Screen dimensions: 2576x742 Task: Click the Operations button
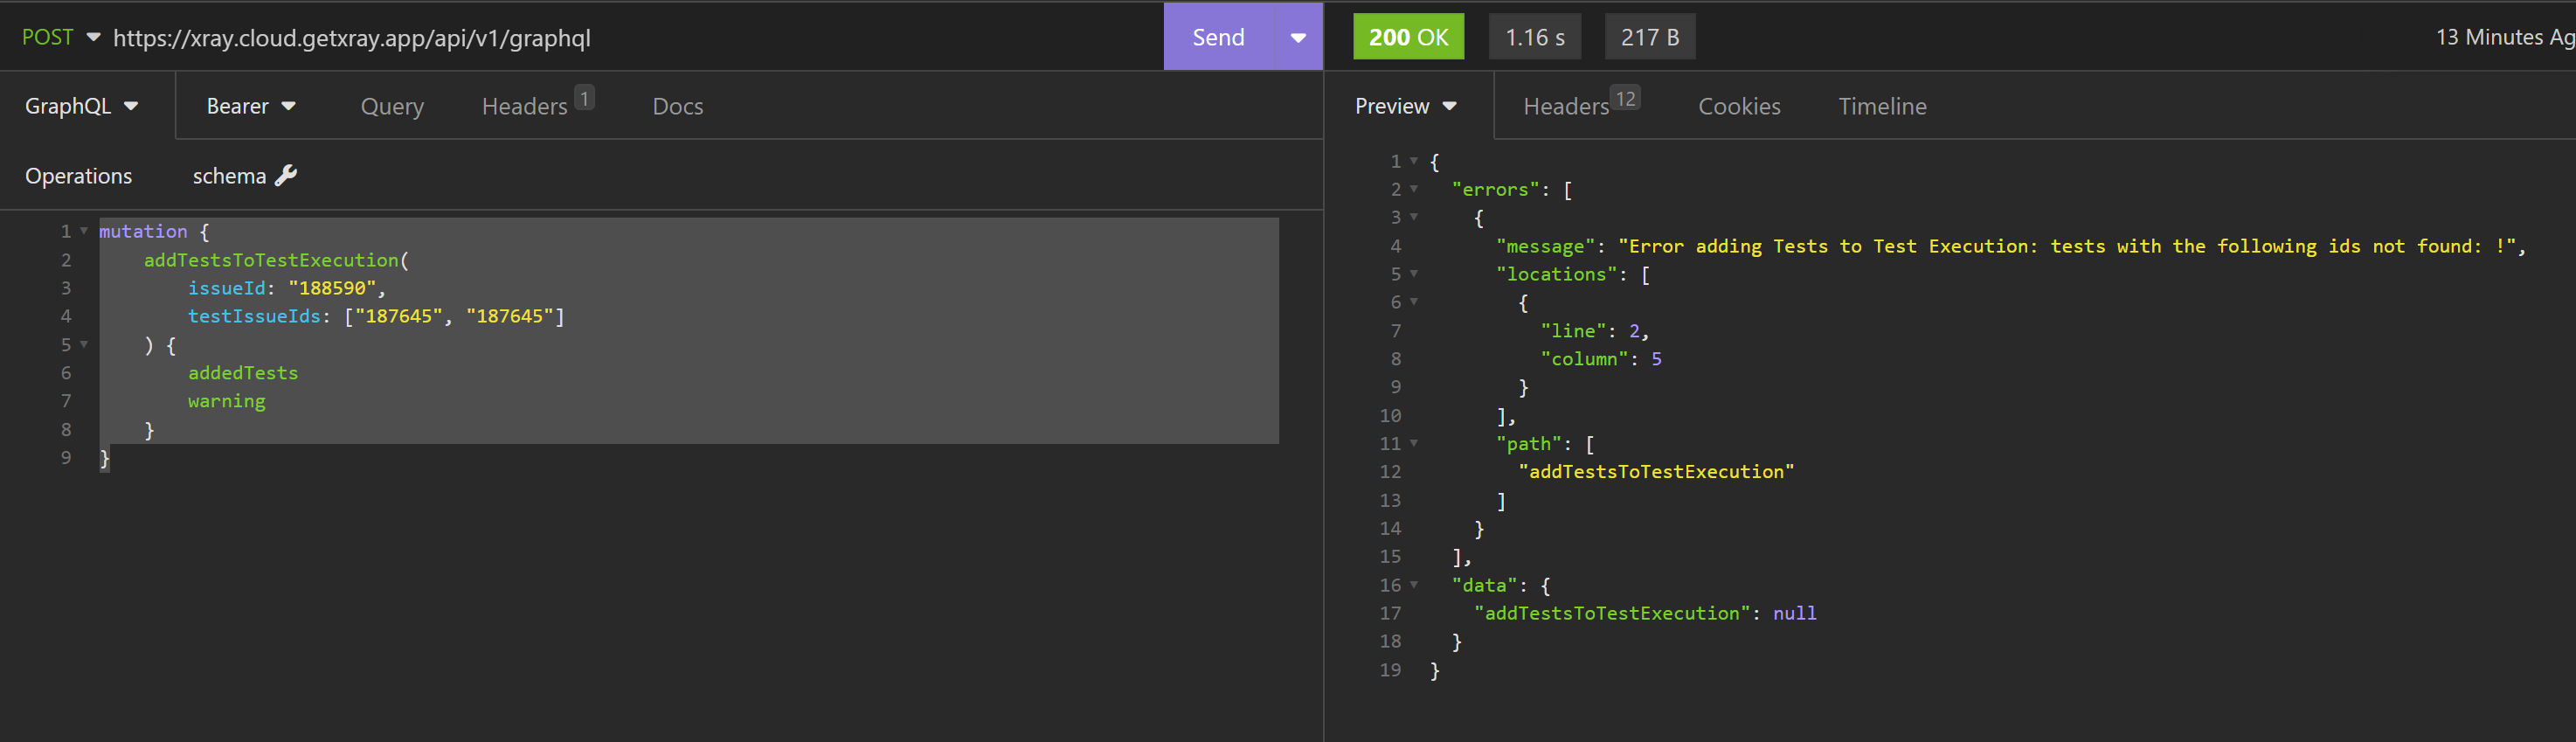tap(78, 176)
